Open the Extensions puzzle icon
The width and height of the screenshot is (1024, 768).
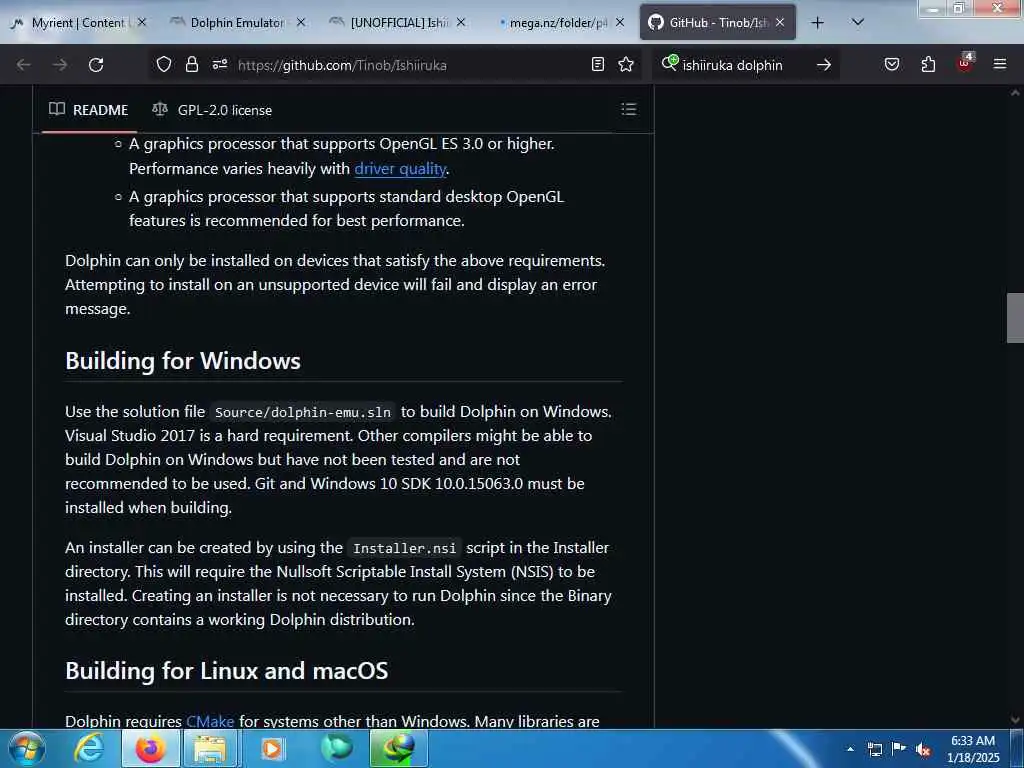coord(928,64)
